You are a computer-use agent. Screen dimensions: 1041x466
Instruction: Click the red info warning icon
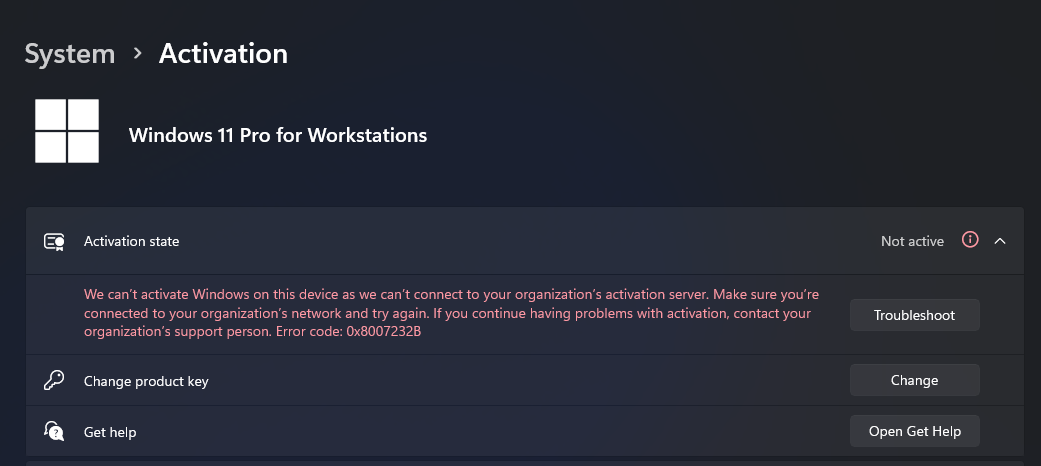pyautogui.click(x=970, y=240)
